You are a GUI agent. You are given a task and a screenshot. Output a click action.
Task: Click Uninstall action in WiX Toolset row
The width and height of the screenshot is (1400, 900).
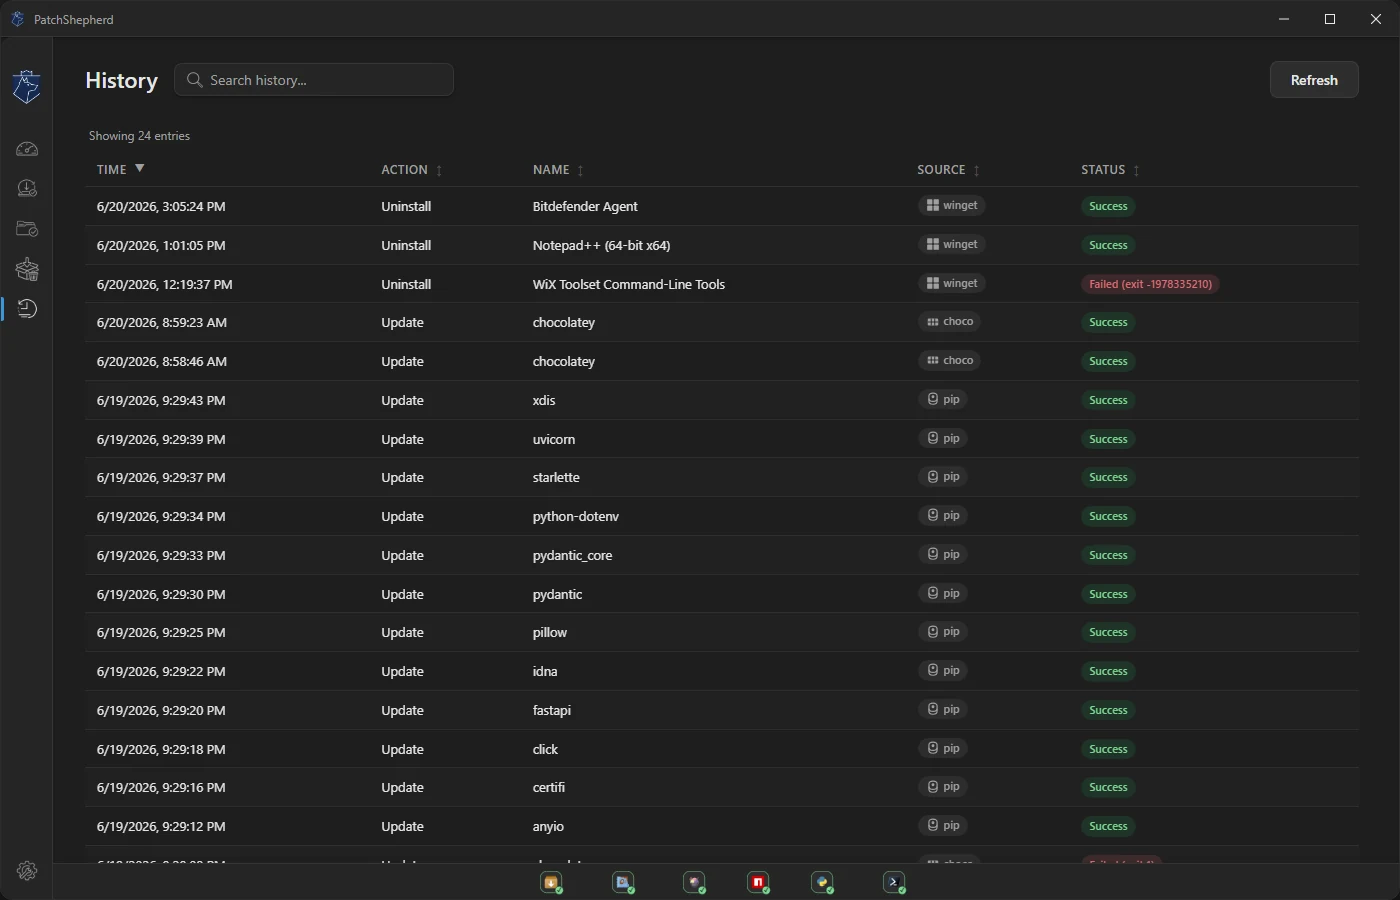406,284
